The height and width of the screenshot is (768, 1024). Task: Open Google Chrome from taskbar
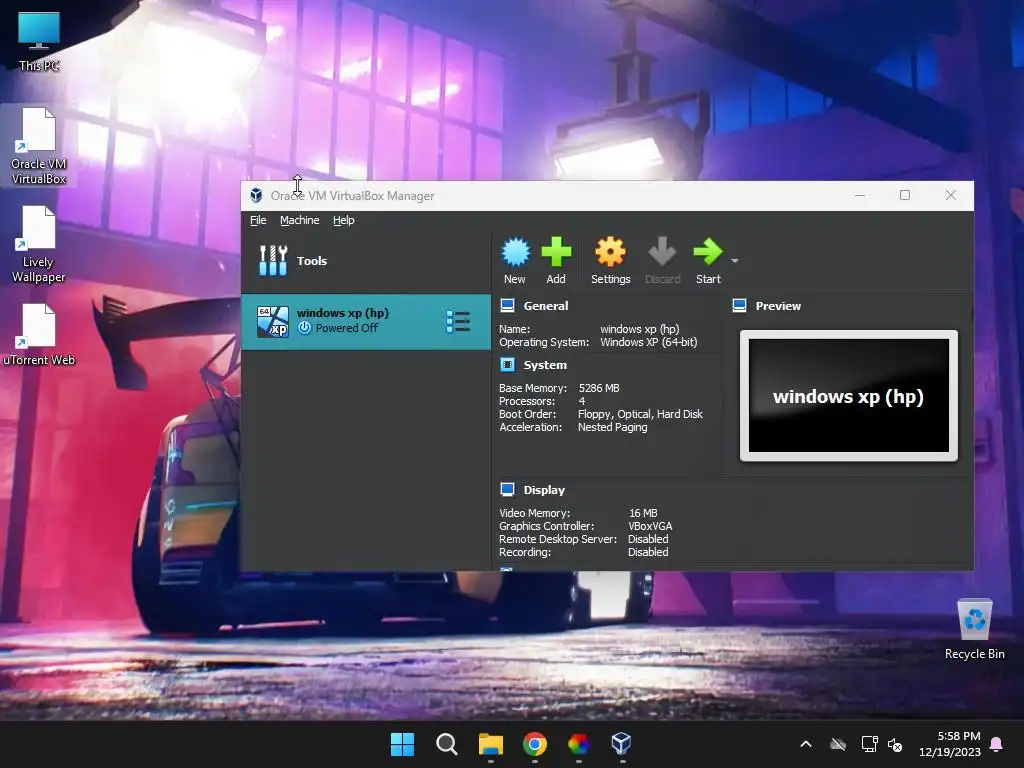click(x=535, y=744)
